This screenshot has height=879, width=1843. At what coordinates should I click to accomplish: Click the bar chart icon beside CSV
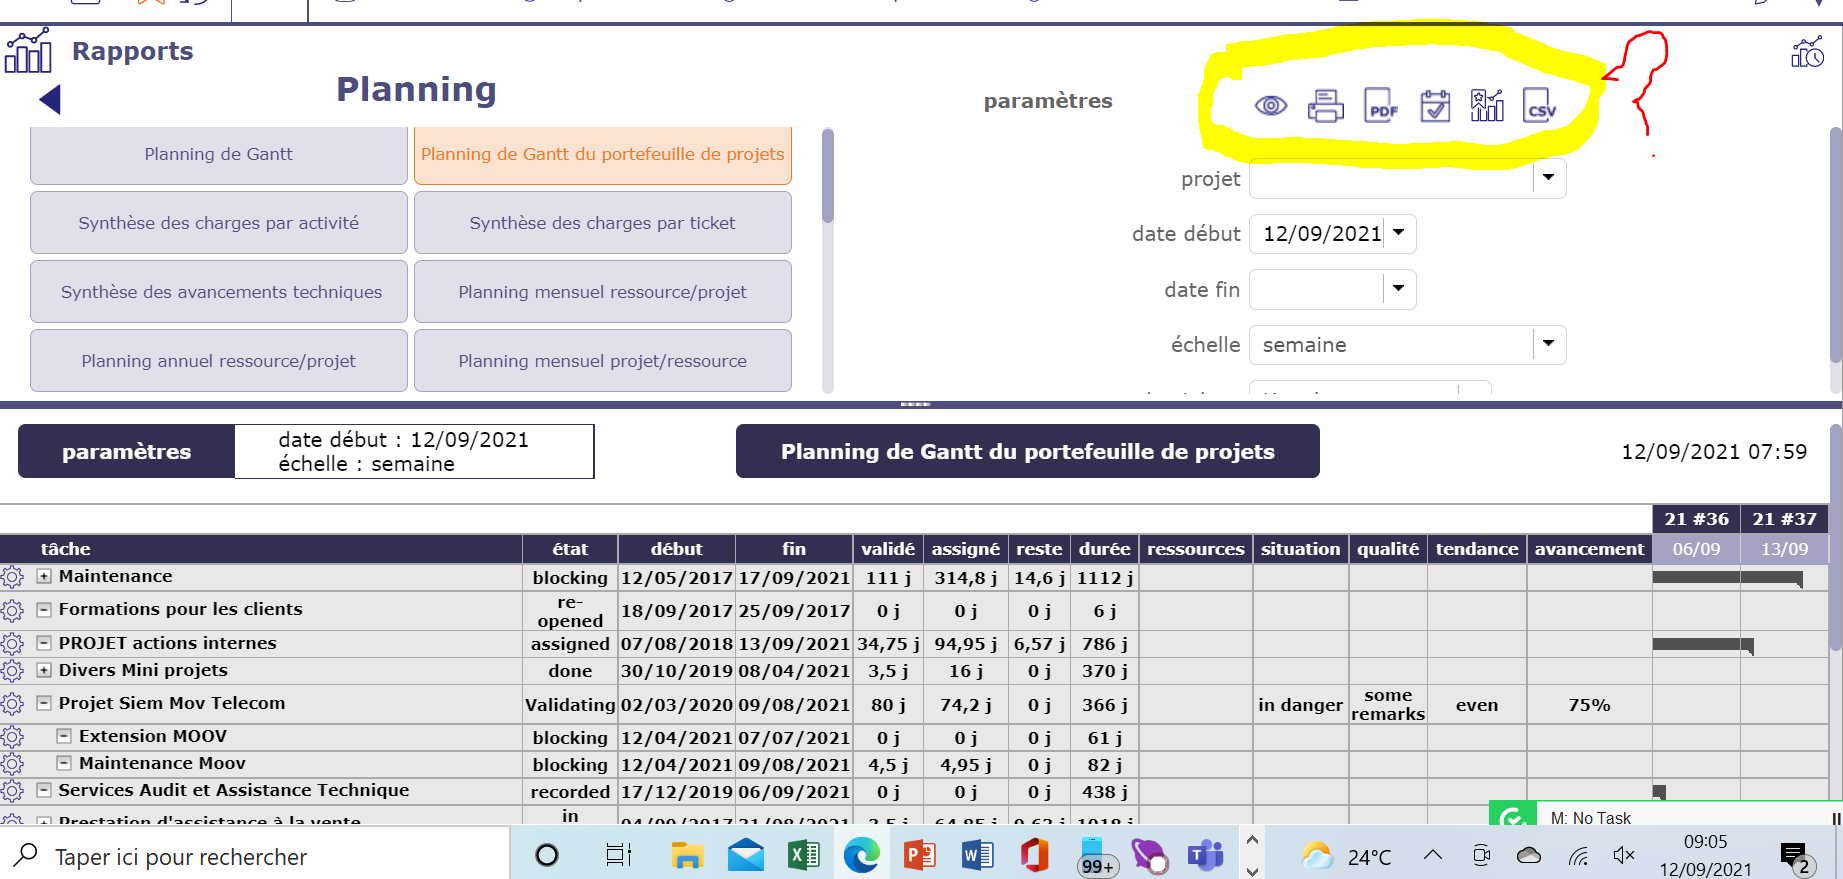(1487, 105)
